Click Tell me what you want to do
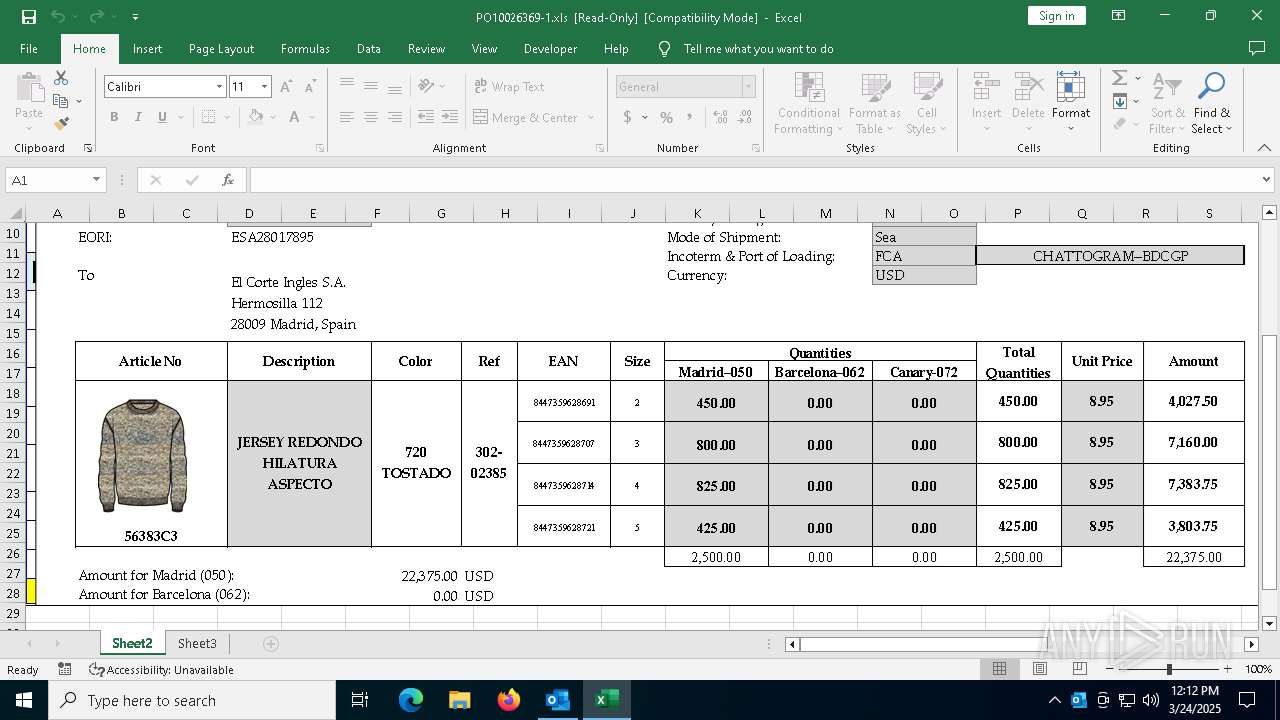The width and height of the screenshot is (1280, 720). click(x=758, y=49)
